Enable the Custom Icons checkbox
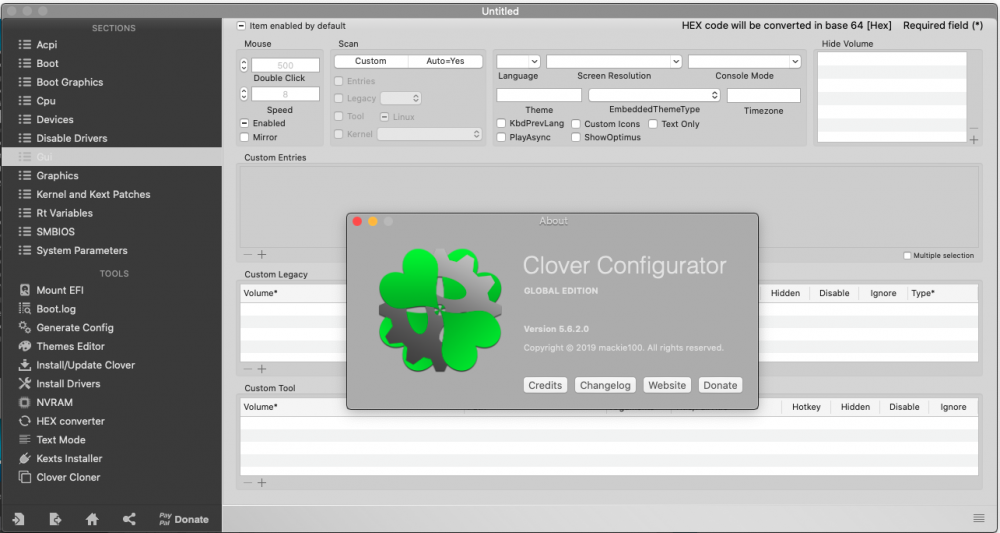1000x533 pixels. (x=576, y=124)
